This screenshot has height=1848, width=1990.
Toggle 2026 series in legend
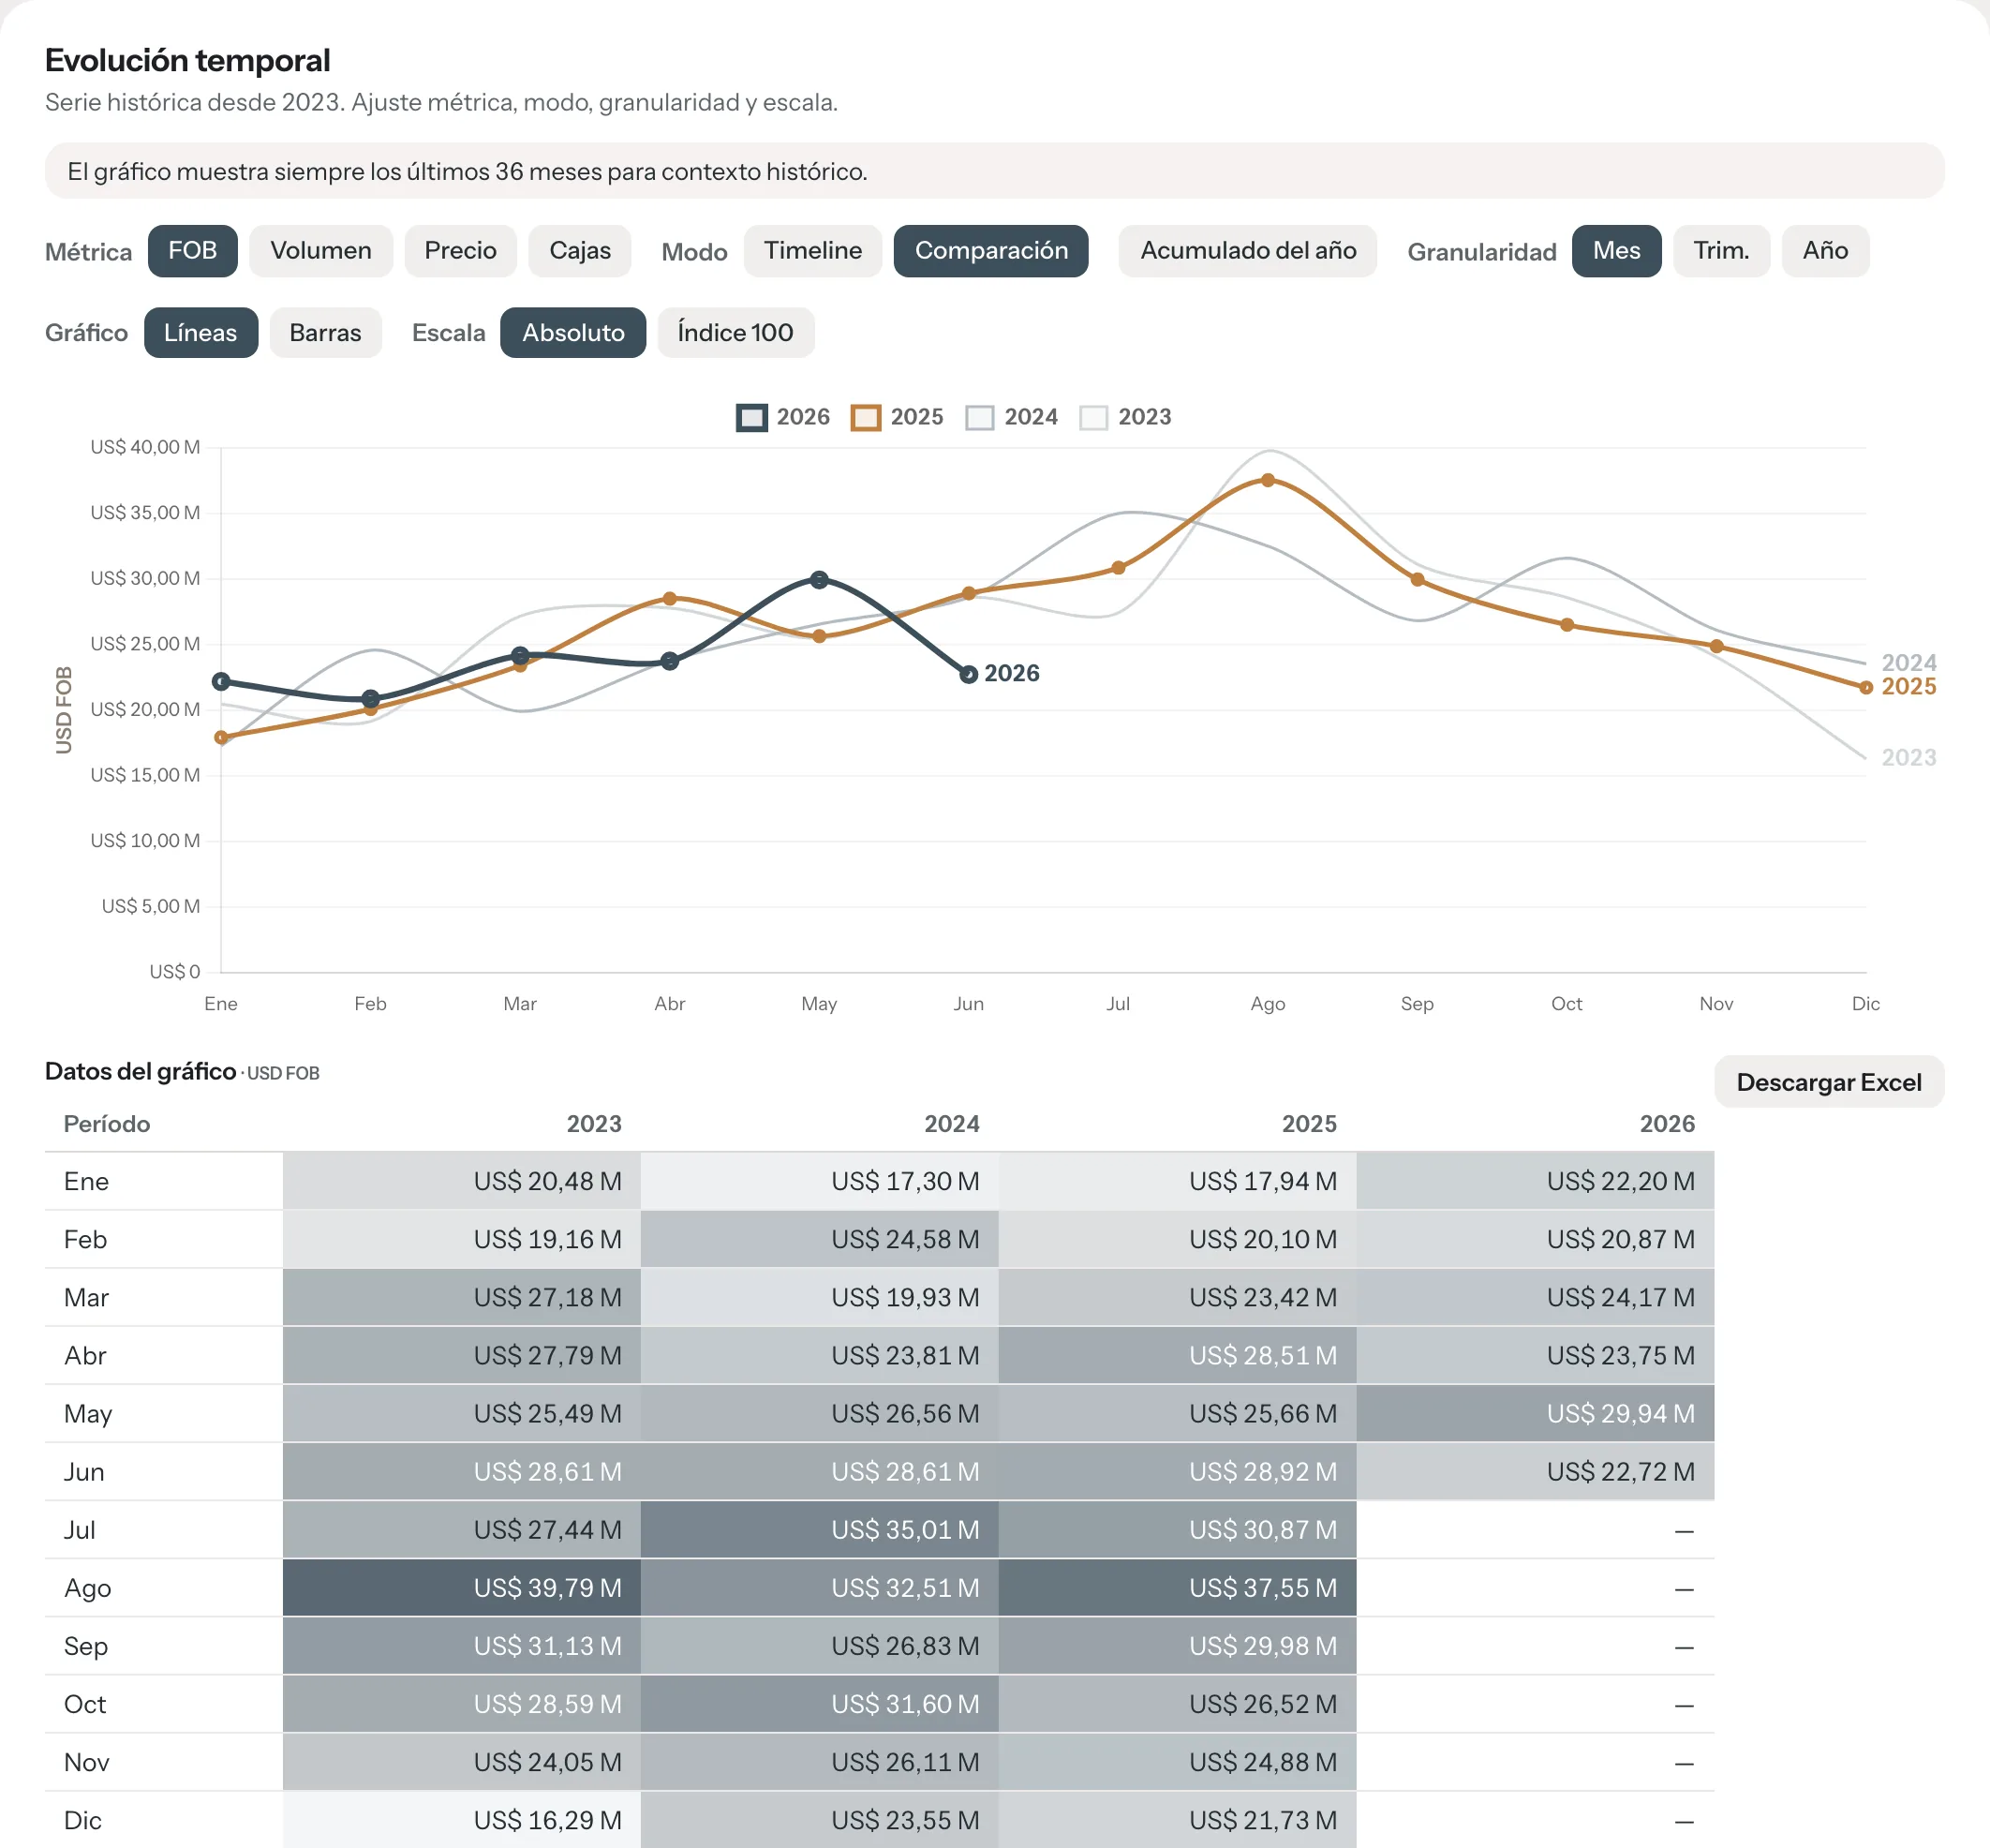point(783,417)
